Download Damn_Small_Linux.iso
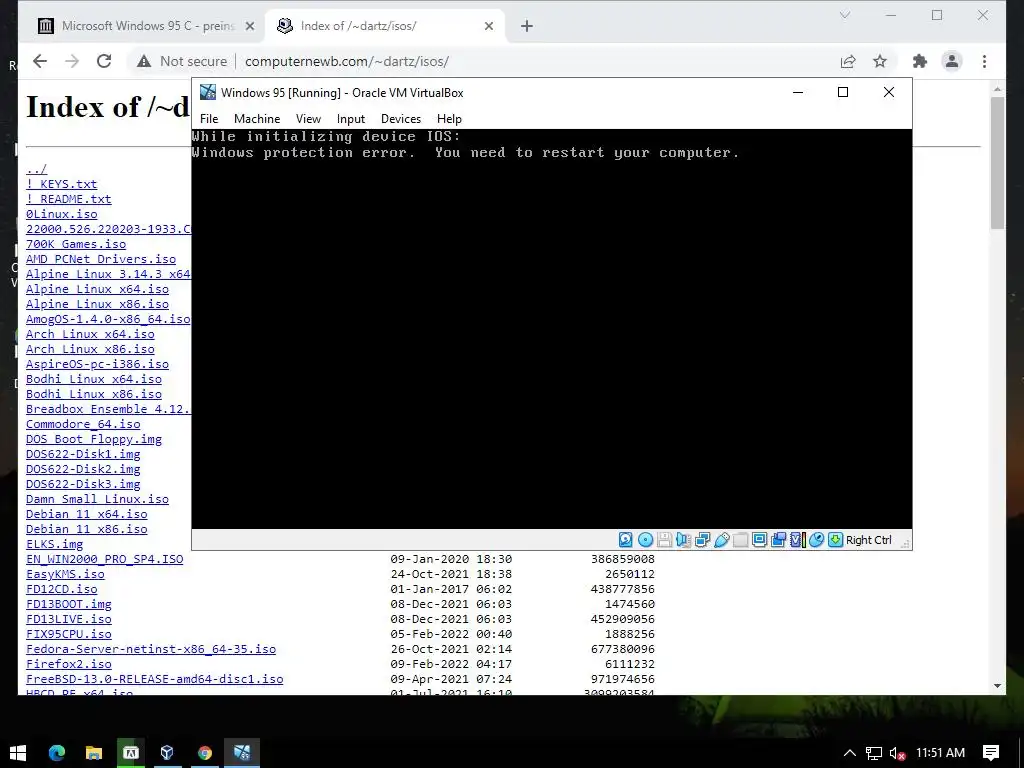1024x768 pixels. [x=97, y=500]
